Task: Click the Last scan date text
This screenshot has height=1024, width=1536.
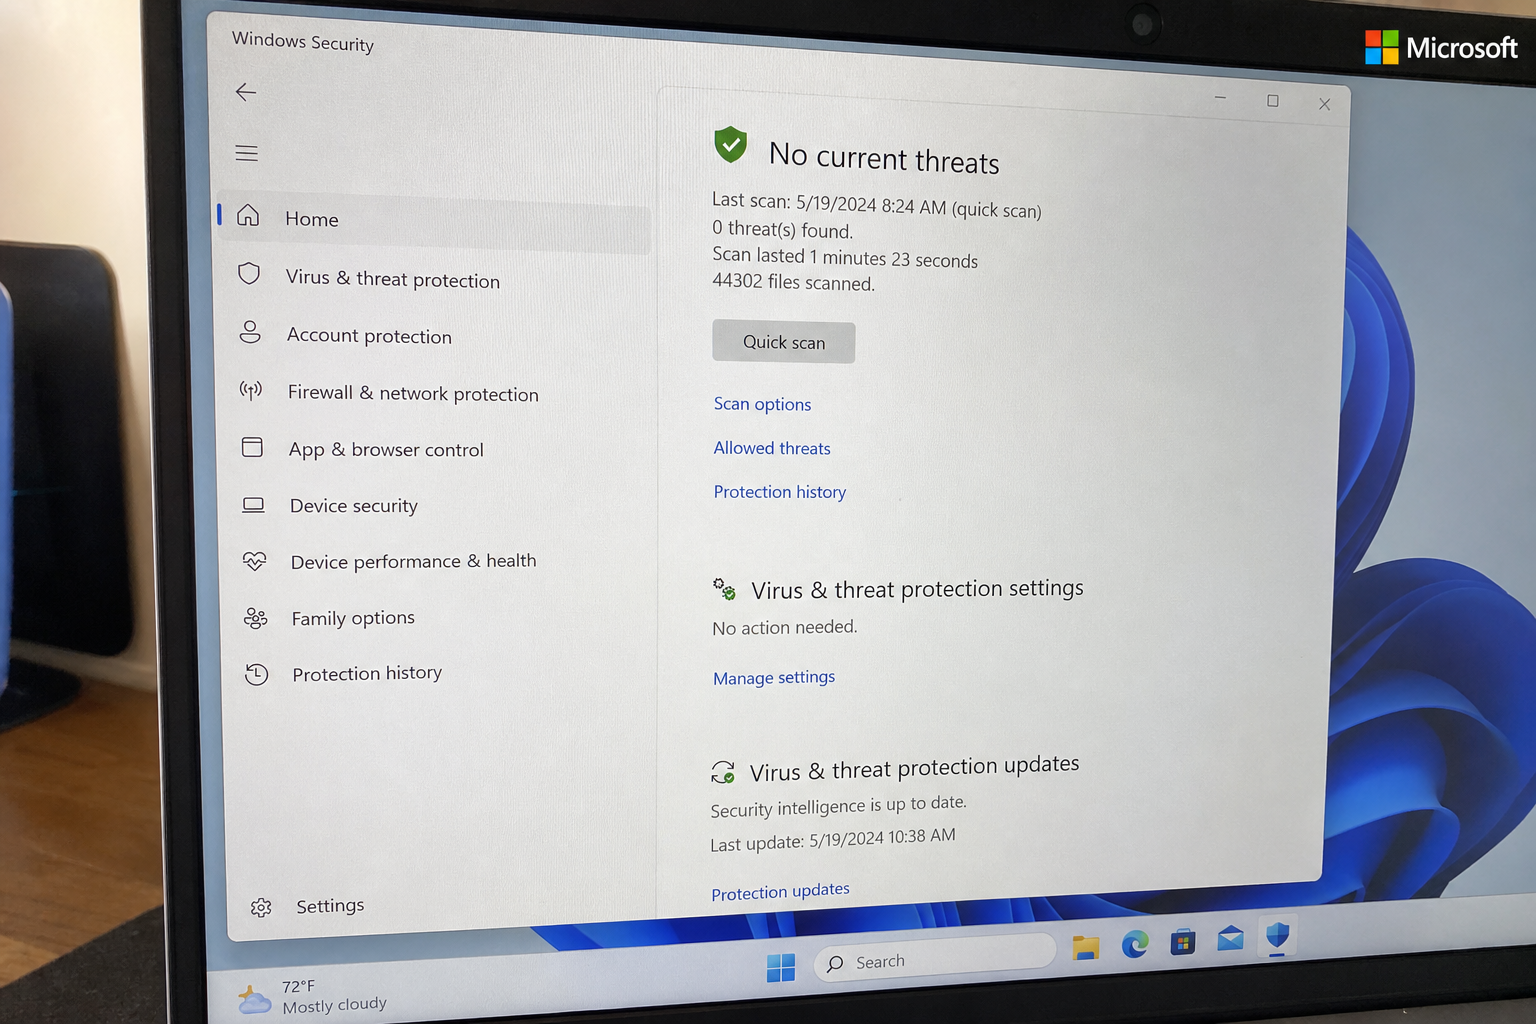Action: pyautogui.click(x=877, y=205)
